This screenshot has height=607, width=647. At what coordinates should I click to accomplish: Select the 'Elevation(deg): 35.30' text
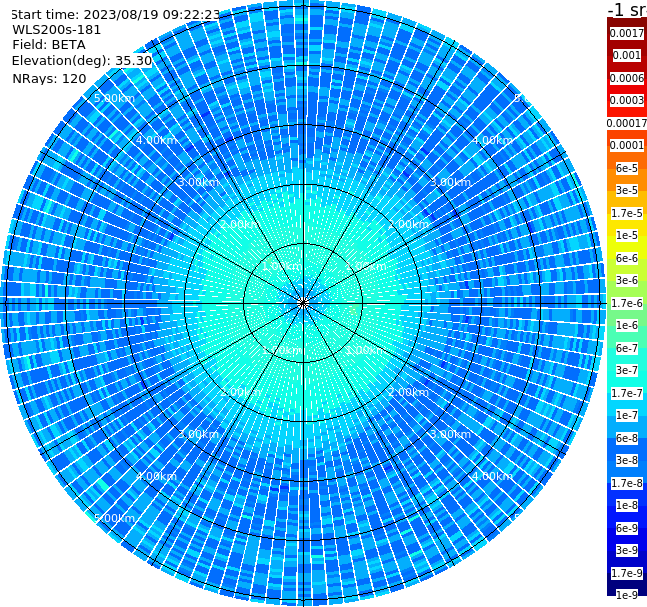[82, 61]
